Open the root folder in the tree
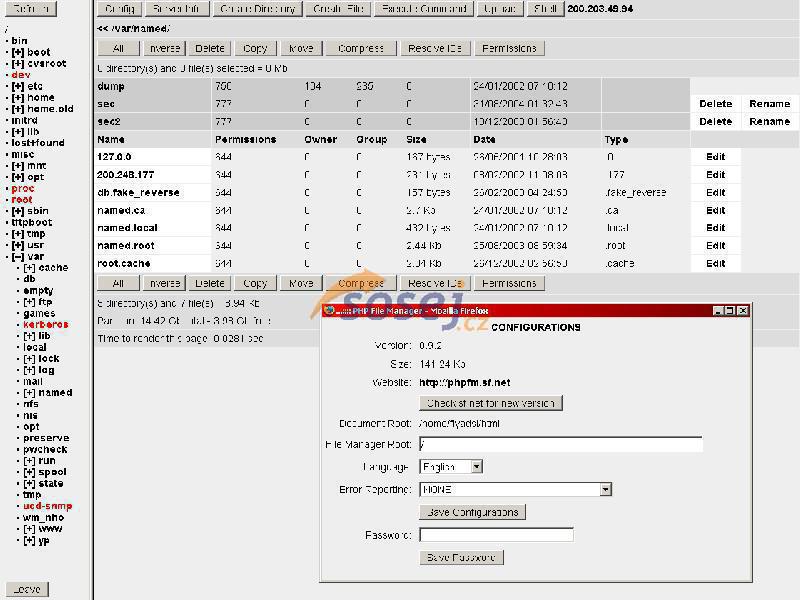 click(22, 199)
